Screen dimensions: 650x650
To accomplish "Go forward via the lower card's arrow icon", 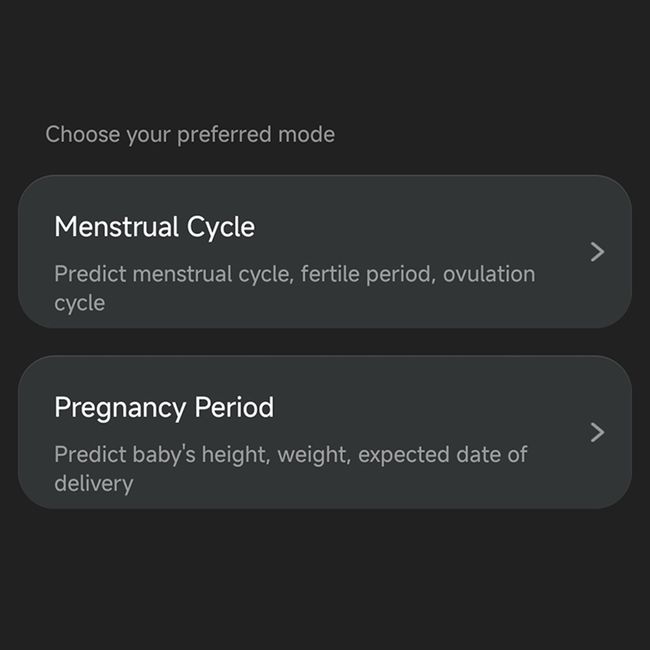I will pyautogui.click(x=597, y=432).
